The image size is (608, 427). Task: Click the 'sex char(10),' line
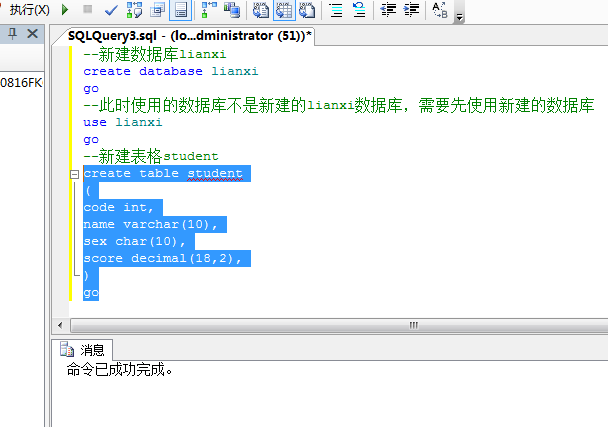135,242
